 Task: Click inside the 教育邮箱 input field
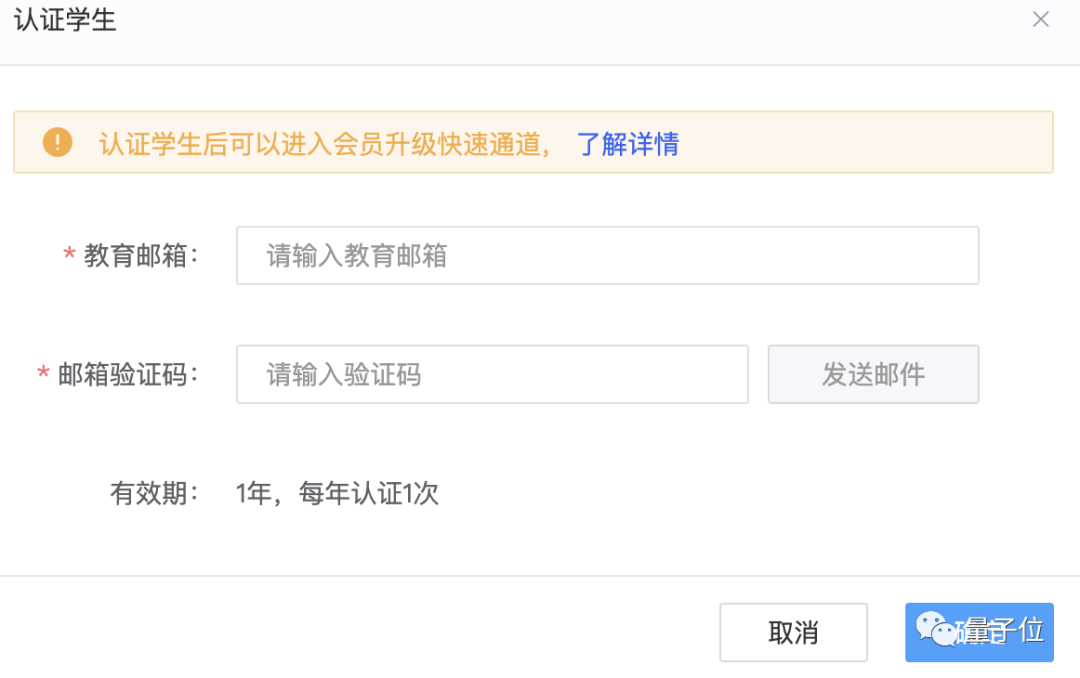(x=607, y=255)
